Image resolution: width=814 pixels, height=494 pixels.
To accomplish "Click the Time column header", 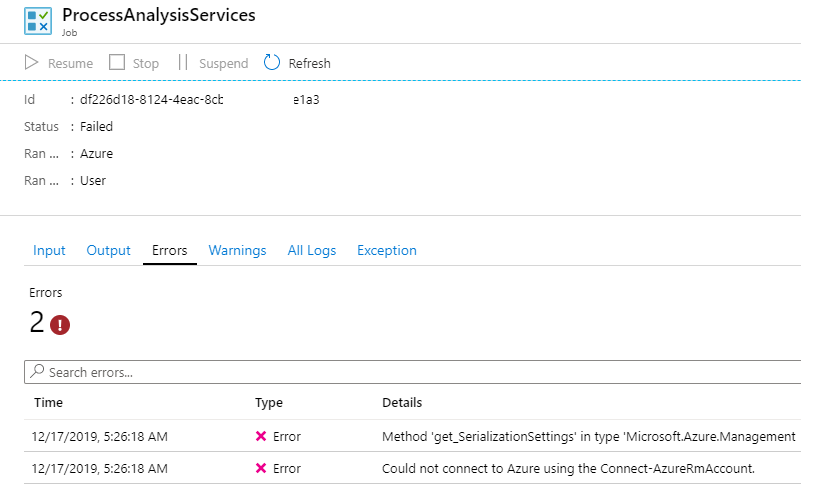I will [48, 402].
